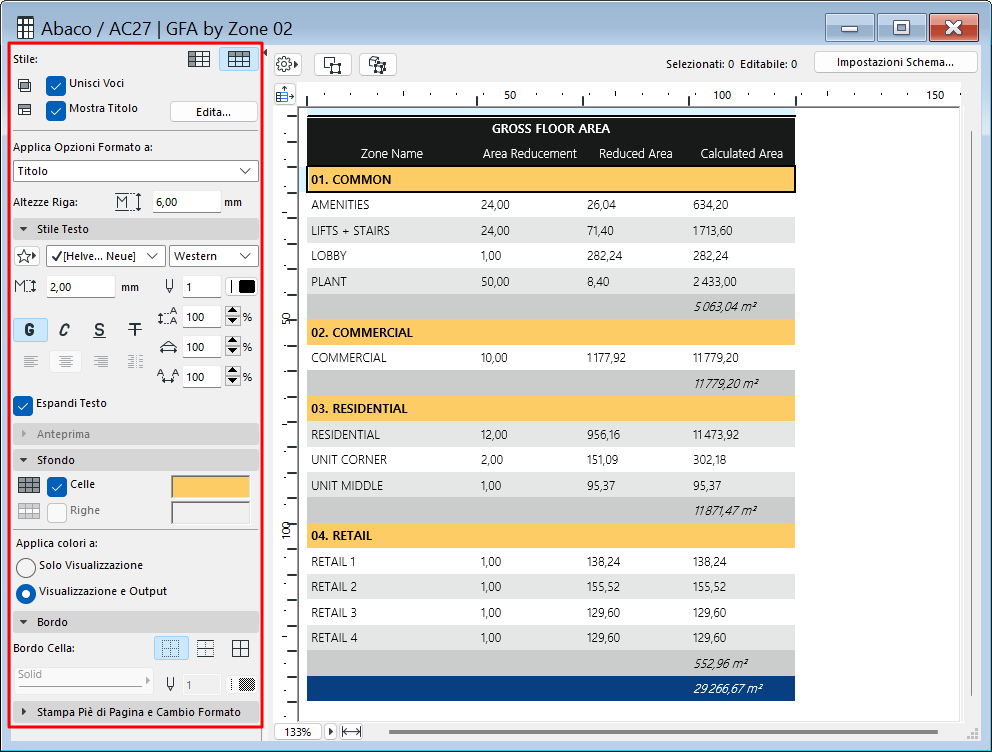Open the favorites star button for fonts
992x752 pixels.
(x=28, y=256)
